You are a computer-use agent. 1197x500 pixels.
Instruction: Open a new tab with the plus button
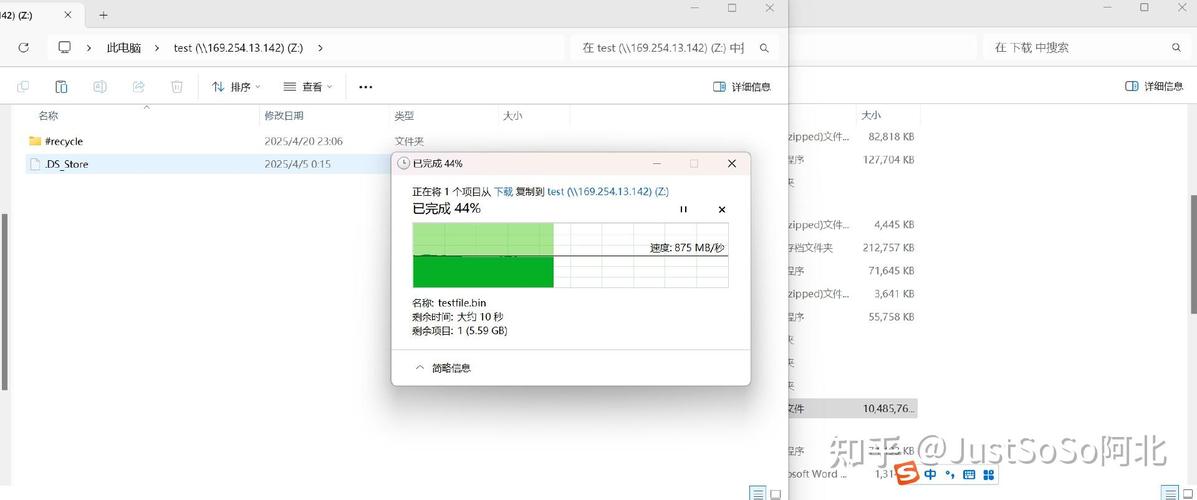pyautogui.click(x=104, y=15)
